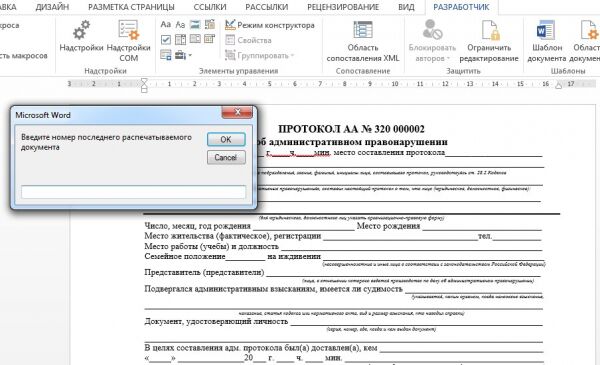Insert a Building Block Gallery control
This screenshot has width=600, height=365.
(210, 25)
